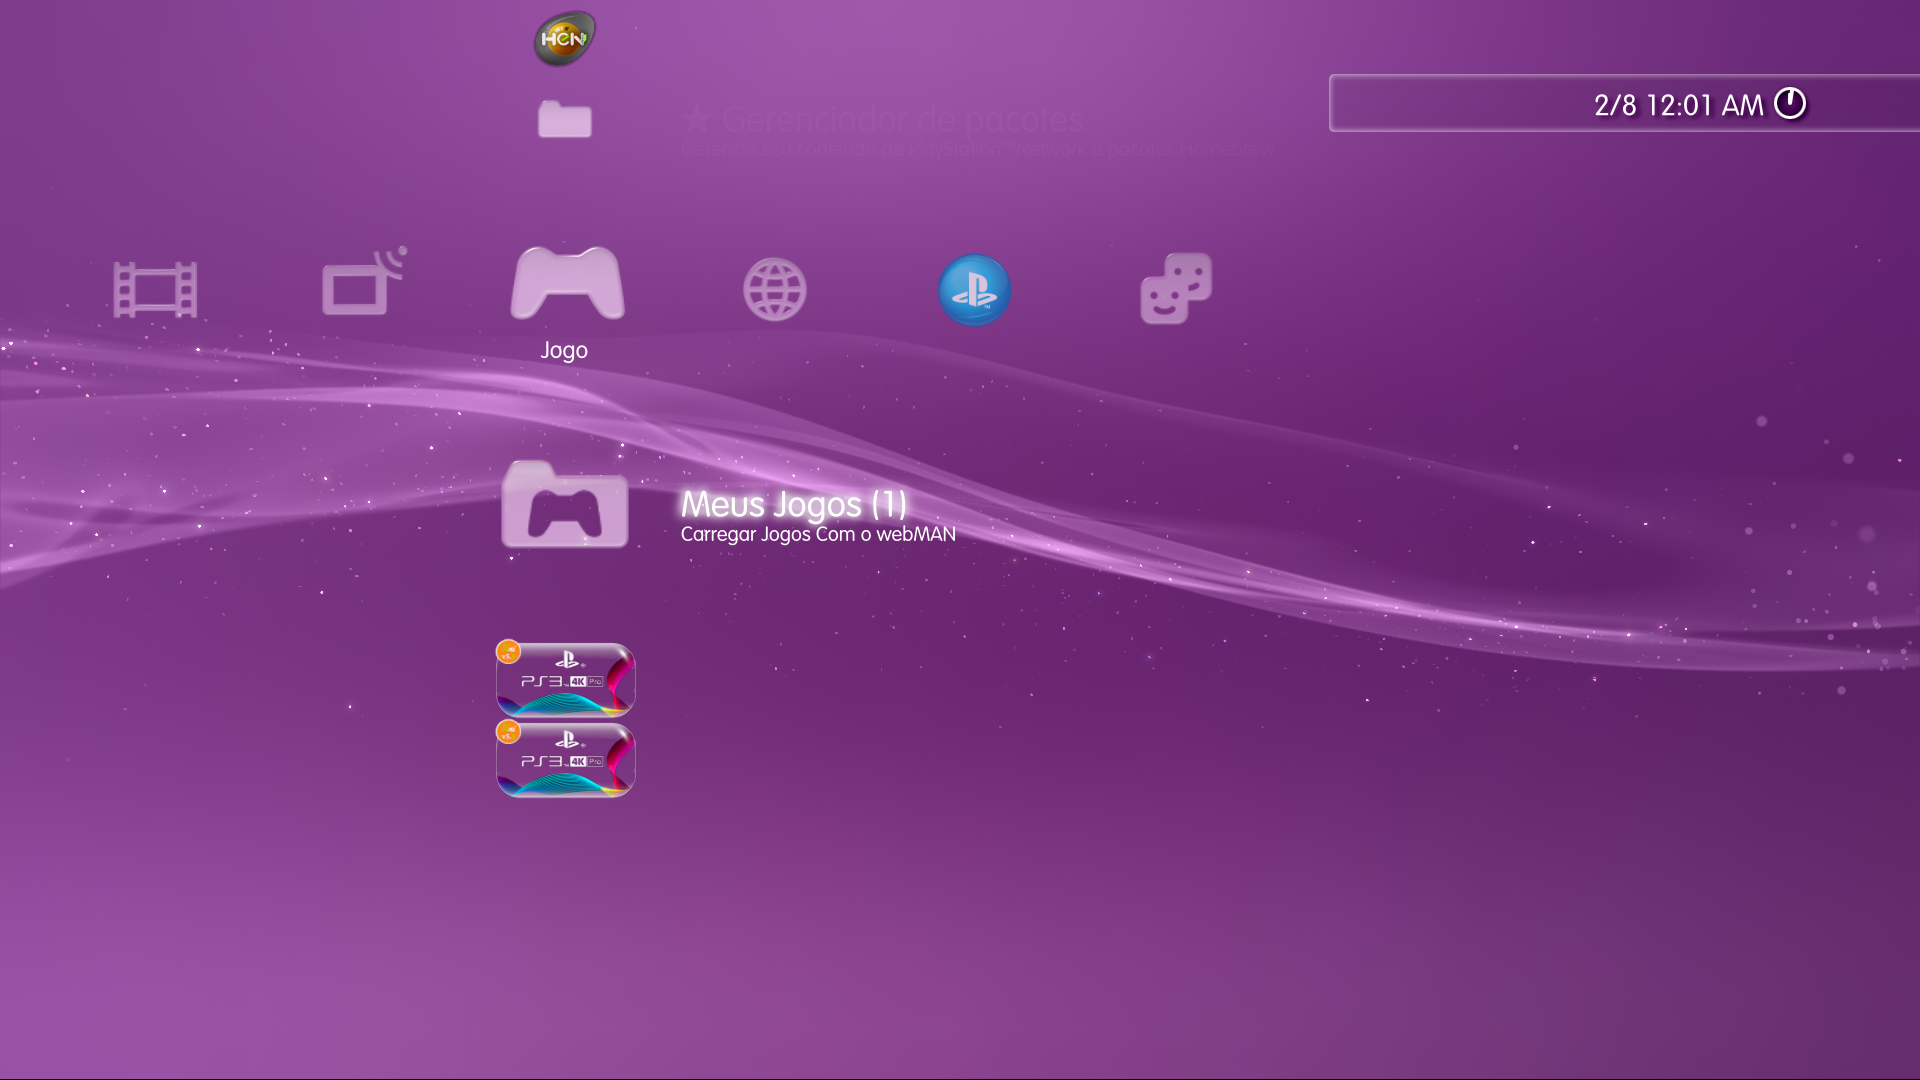Launch the first PS3 4K Pro game
Image resolution: width=1920 pixels, height=1080 pixels.
click(565, 679)
